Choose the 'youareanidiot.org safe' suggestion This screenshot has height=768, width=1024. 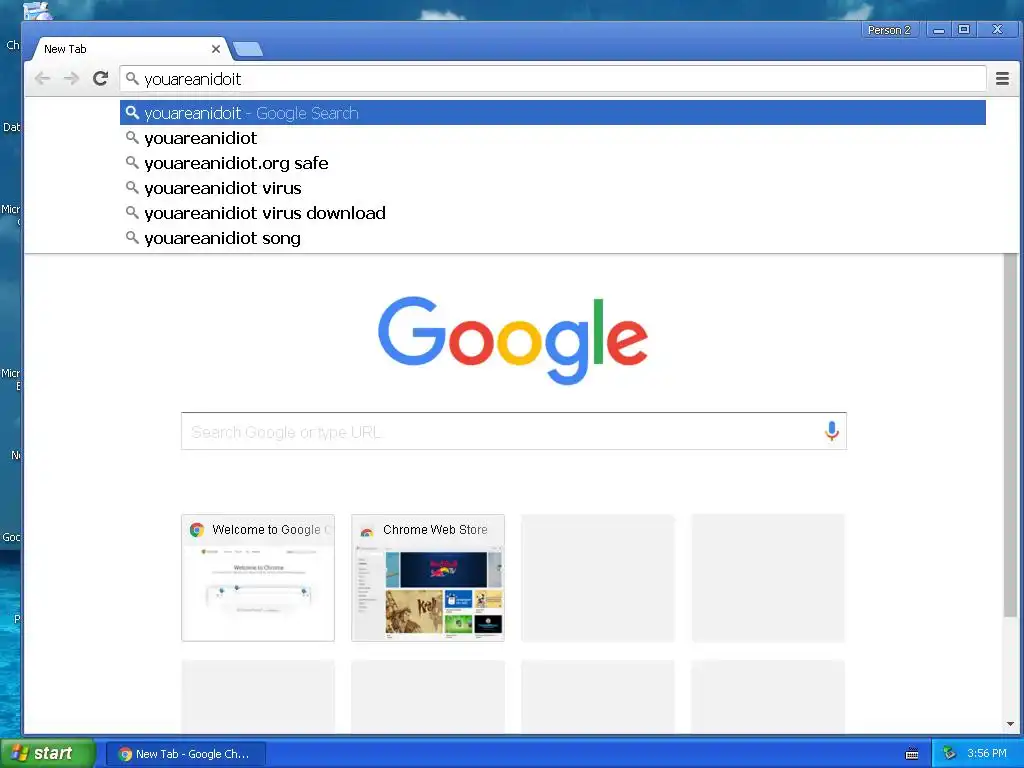click(x=552, y=163)
